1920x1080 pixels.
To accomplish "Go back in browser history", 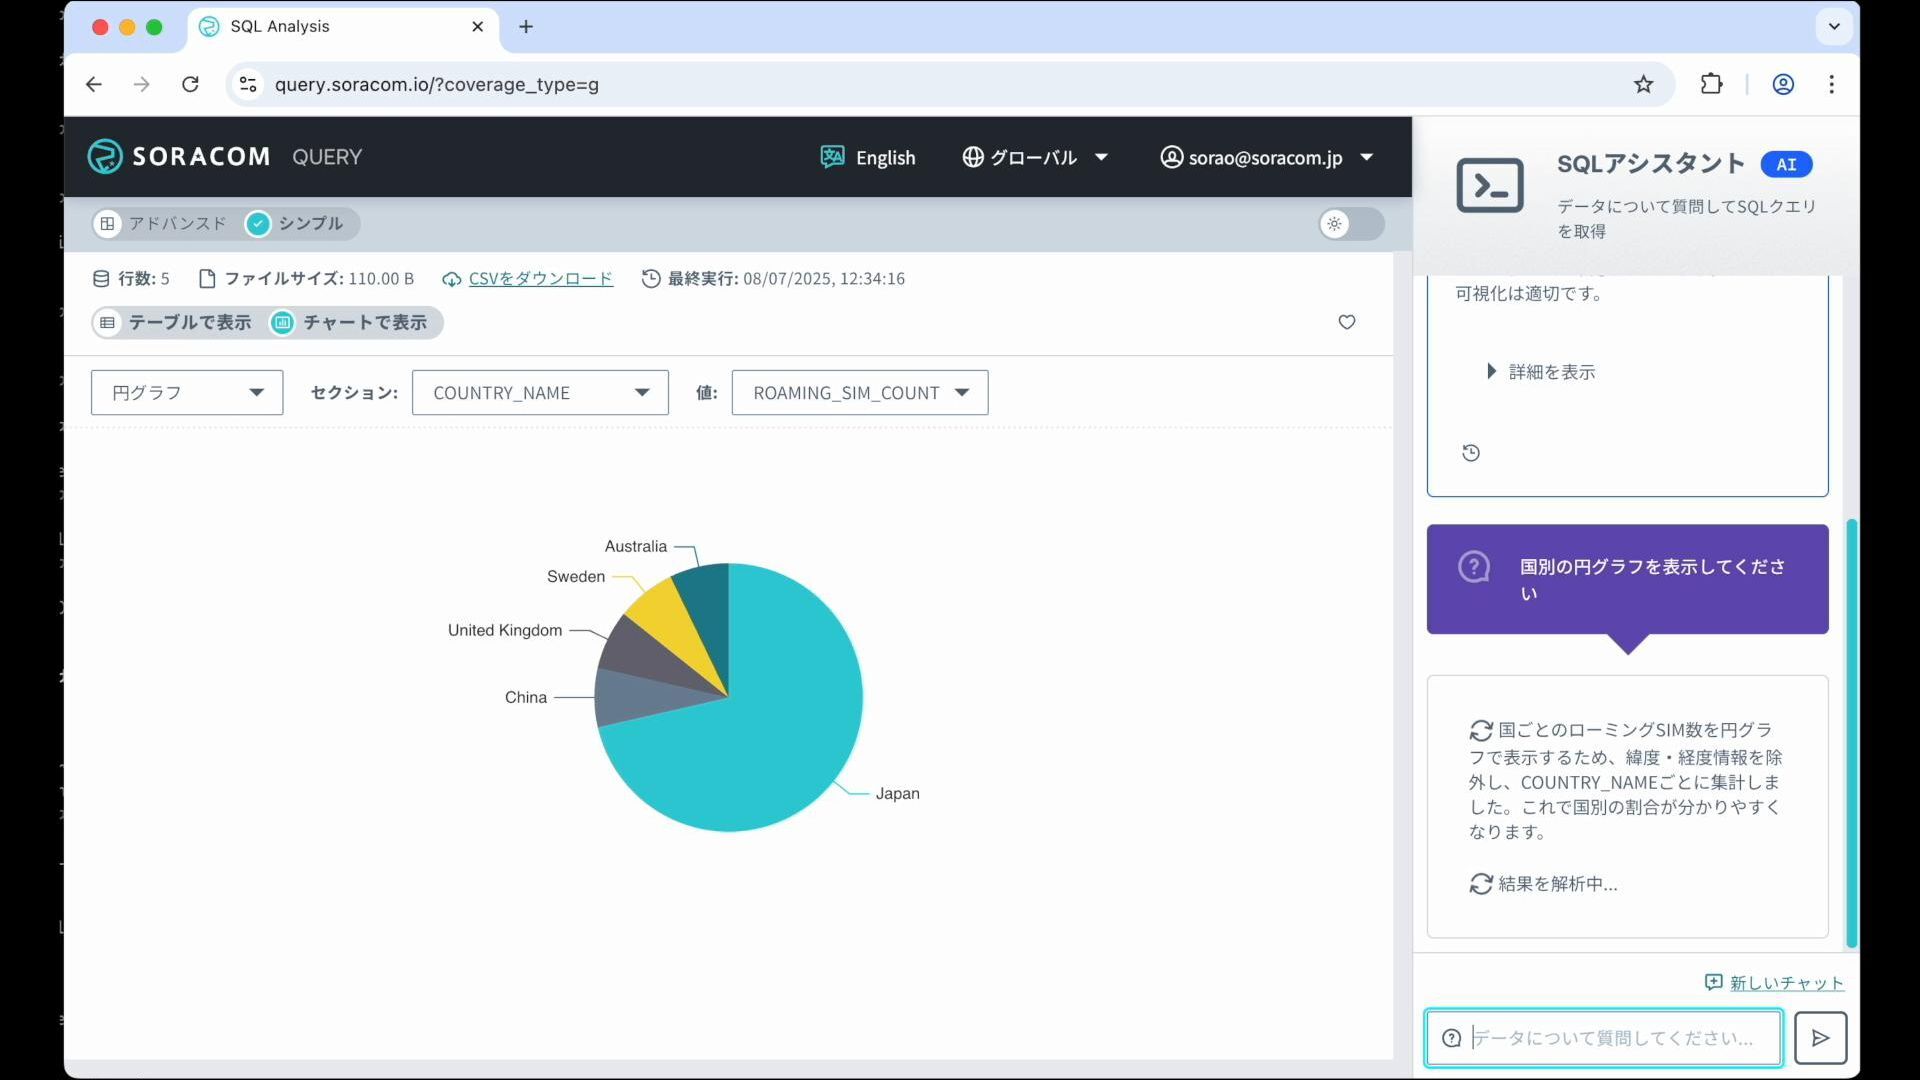I will click(x=94, y=84).
